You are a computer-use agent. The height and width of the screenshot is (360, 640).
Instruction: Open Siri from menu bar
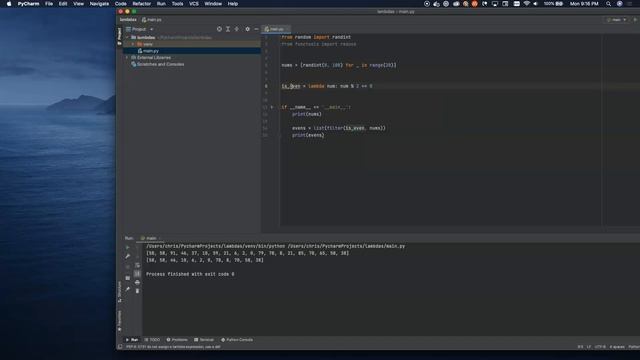620,4
